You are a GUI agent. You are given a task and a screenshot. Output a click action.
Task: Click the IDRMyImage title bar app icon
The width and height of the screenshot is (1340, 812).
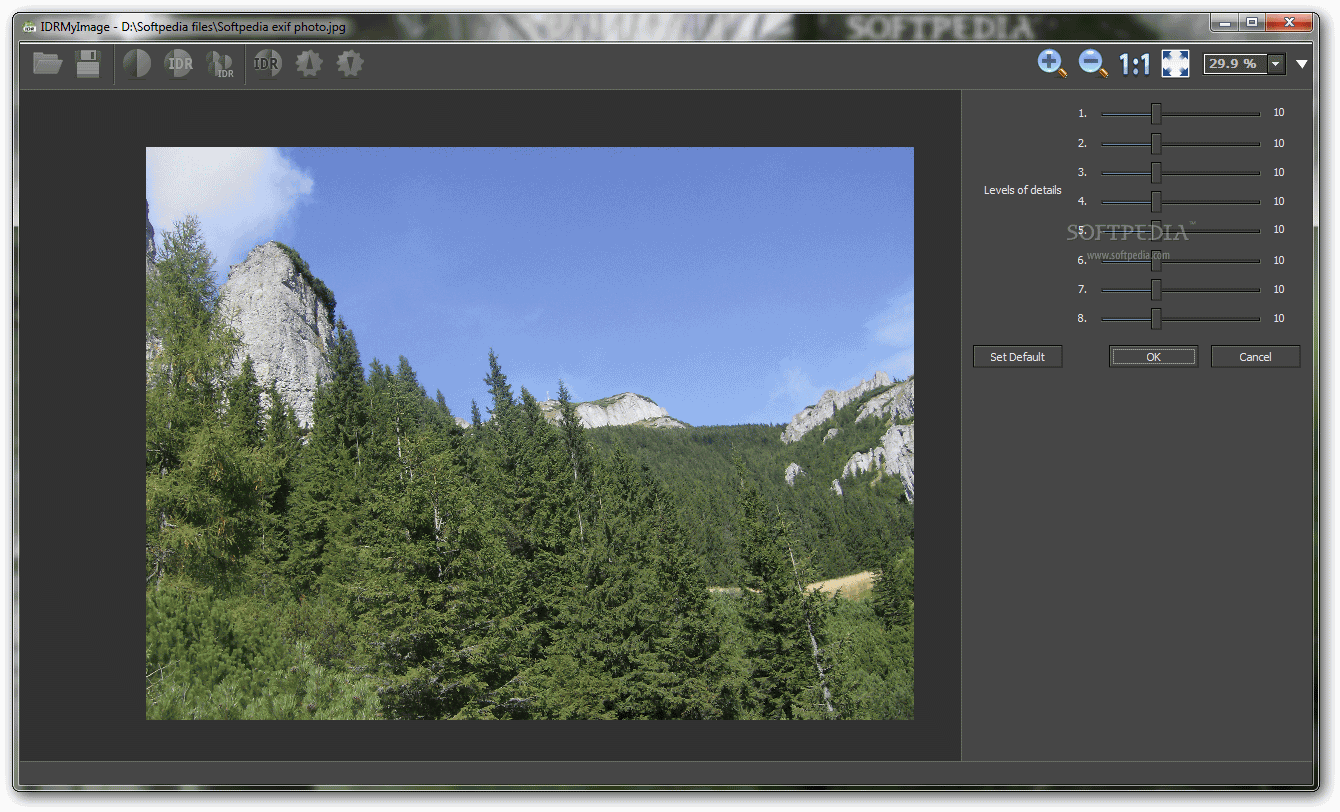coord(29,27)
